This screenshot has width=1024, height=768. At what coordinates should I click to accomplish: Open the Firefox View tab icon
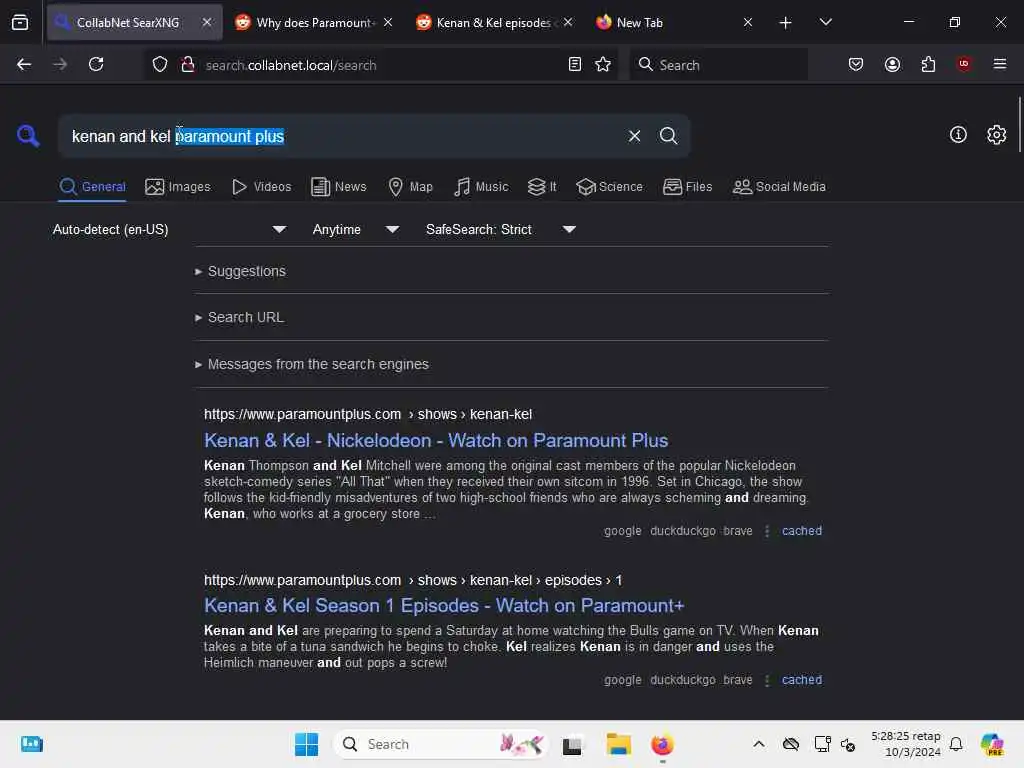tap(20, 22)
